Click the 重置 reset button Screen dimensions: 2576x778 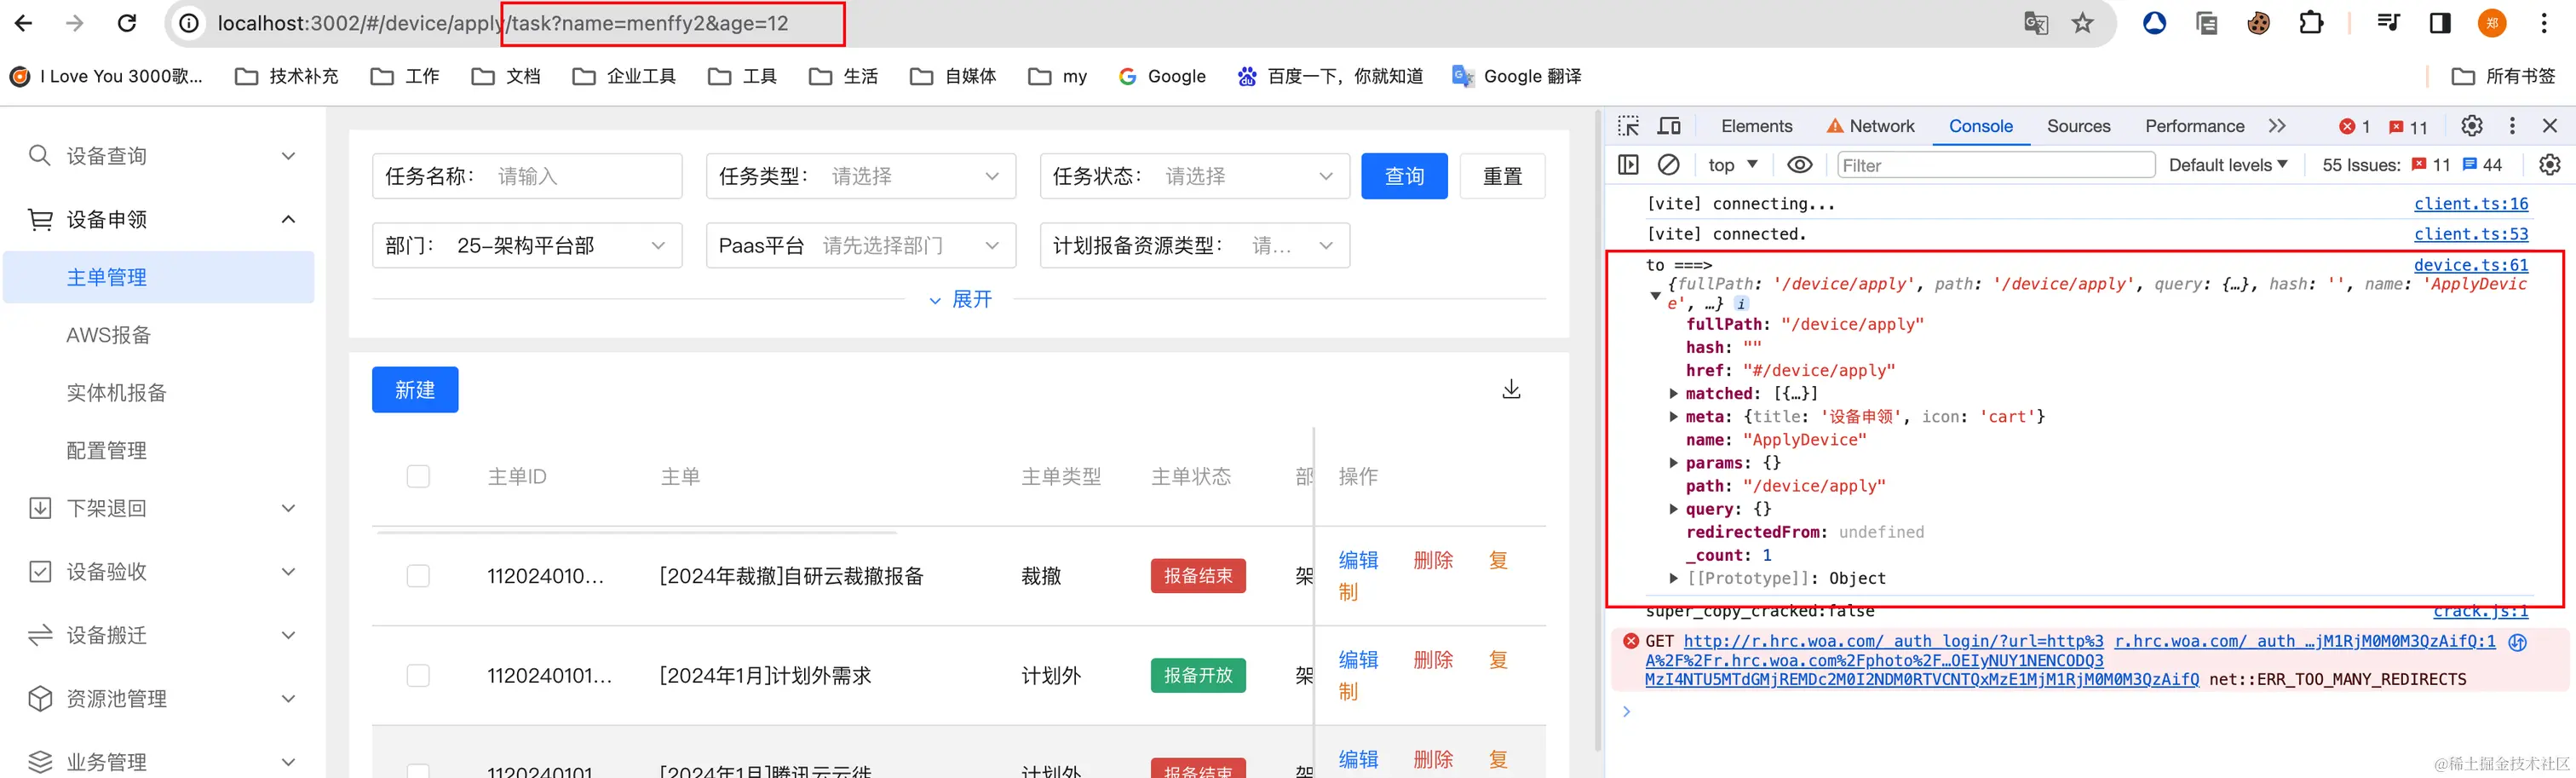tap(1502, 176)
